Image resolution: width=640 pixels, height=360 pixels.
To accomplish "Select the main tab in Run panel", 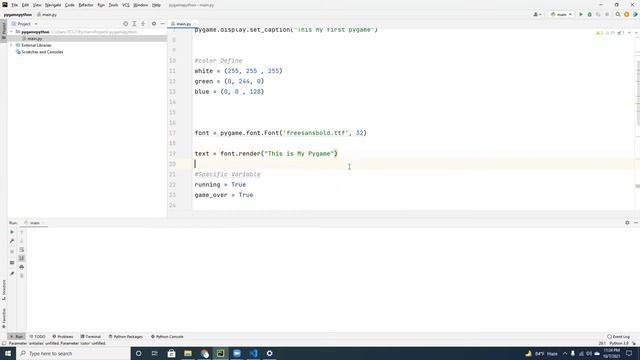I will (34, 223).
